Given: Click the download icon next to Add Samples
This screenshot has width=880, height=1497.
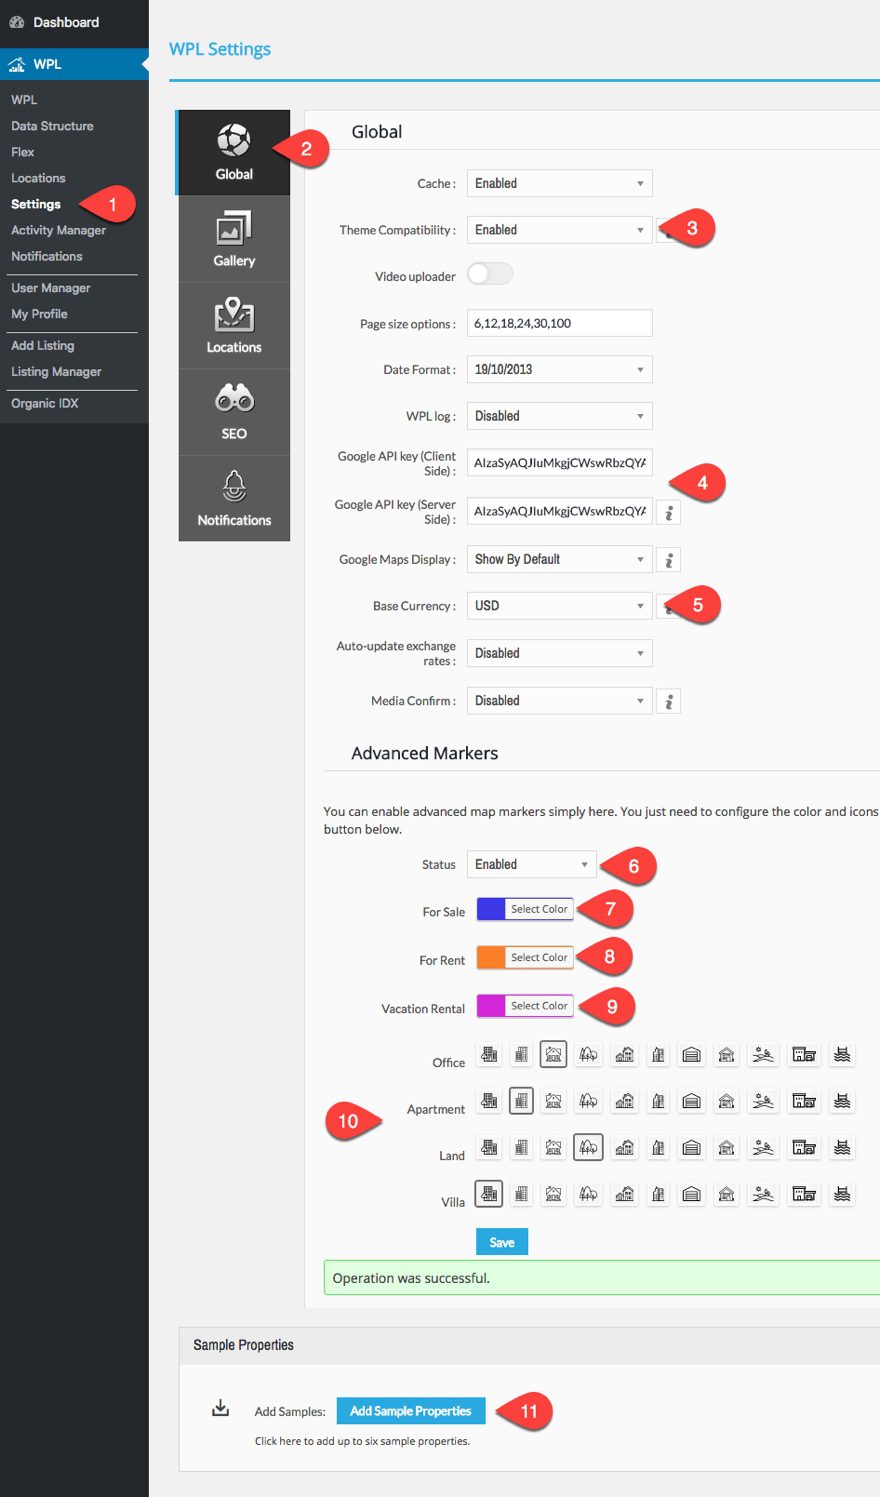Looking at the screenshot, I should 220,1407.
